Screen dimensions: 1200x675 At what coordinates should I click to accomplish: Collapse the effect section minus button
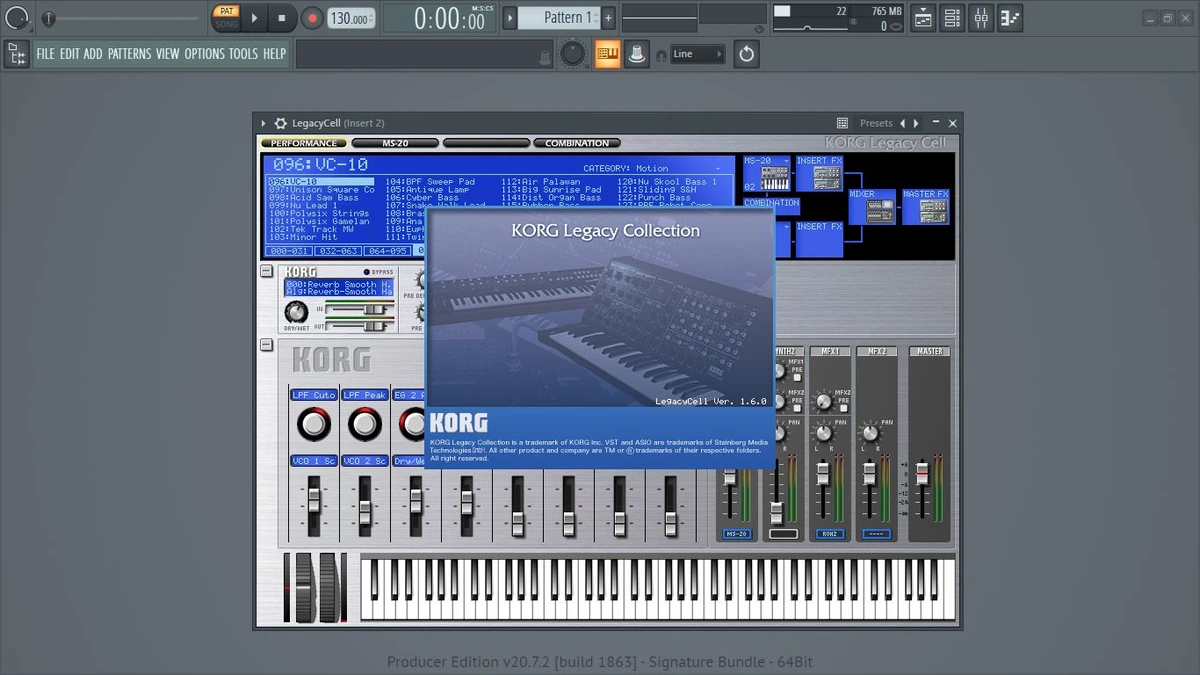point(266,271)
